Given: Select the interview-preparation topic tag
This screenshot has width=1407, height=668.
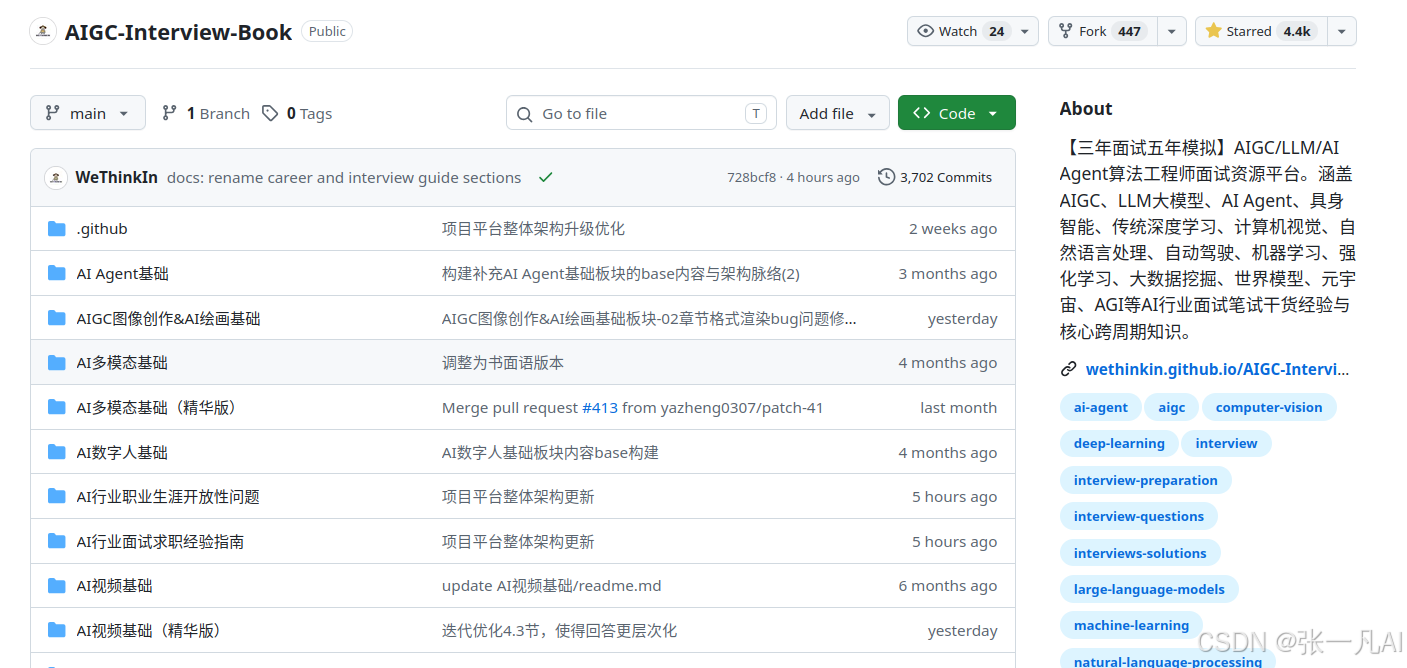Looking at the screenshot, I should (1145, 480).
